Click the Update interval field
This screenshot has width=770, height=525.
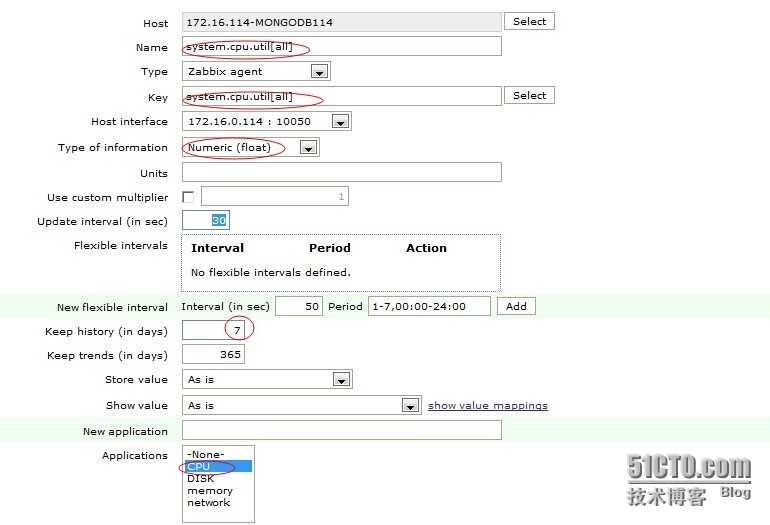[206, 221]
